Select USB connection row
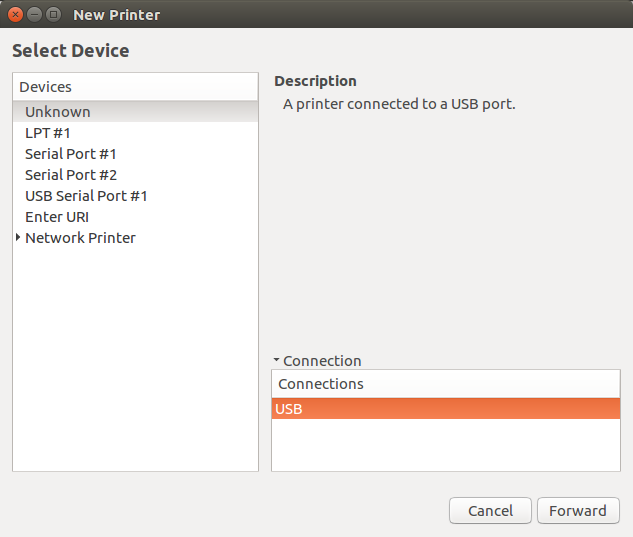633x537 pixels. 445,409
